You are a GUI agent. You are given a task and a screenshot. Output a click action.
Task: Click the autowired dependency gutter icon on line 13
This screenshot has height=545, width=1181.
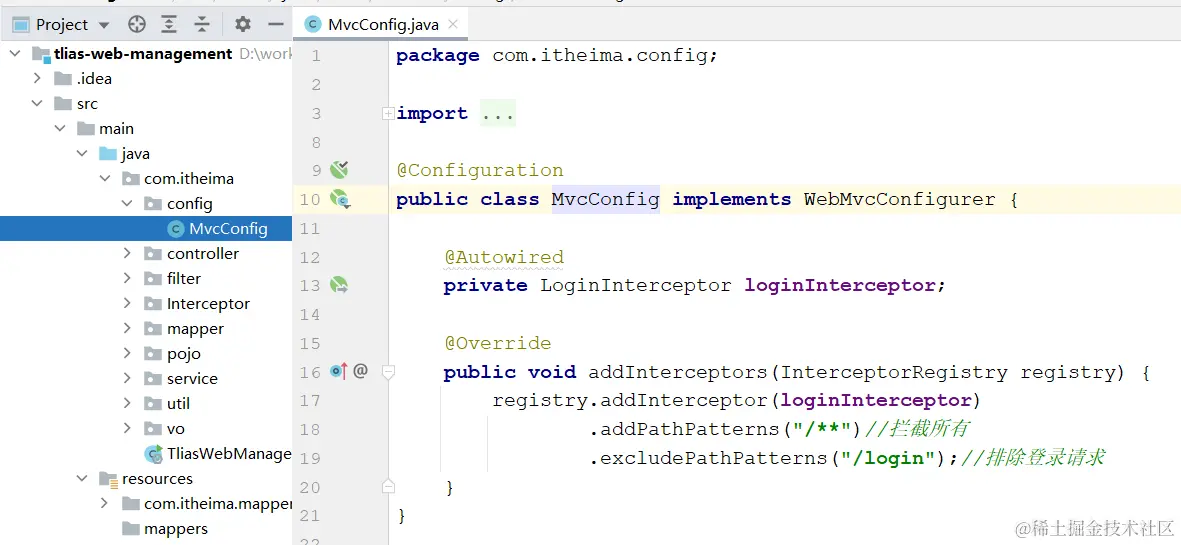tap(339, 285)
